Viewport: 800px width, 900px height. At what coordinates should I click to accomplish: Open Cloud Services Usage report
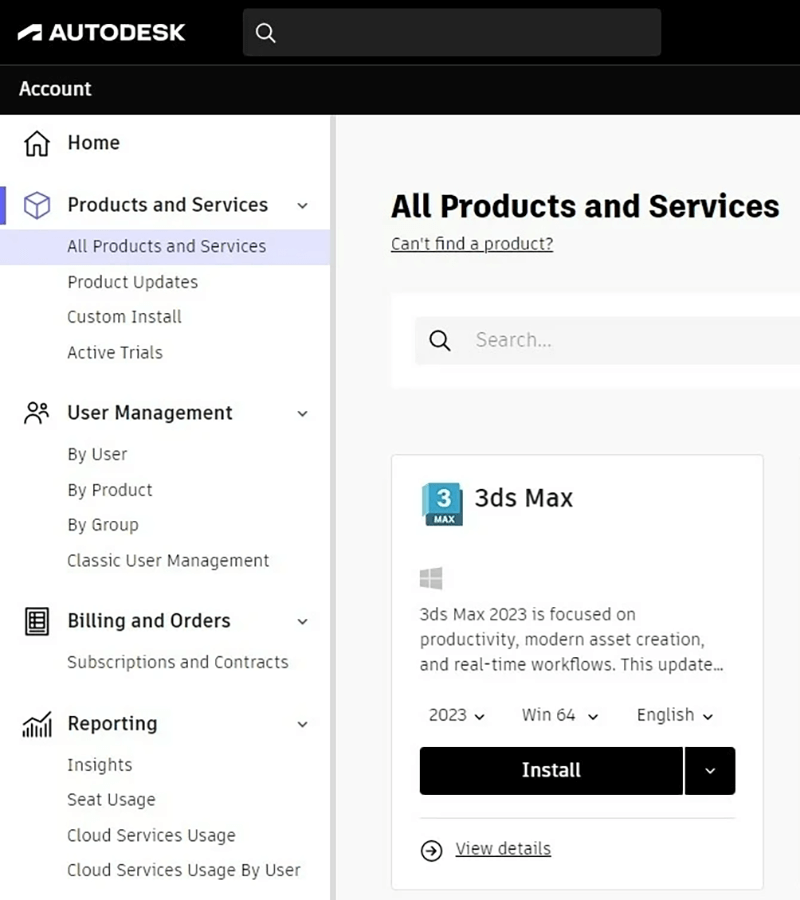coord(151,836)
